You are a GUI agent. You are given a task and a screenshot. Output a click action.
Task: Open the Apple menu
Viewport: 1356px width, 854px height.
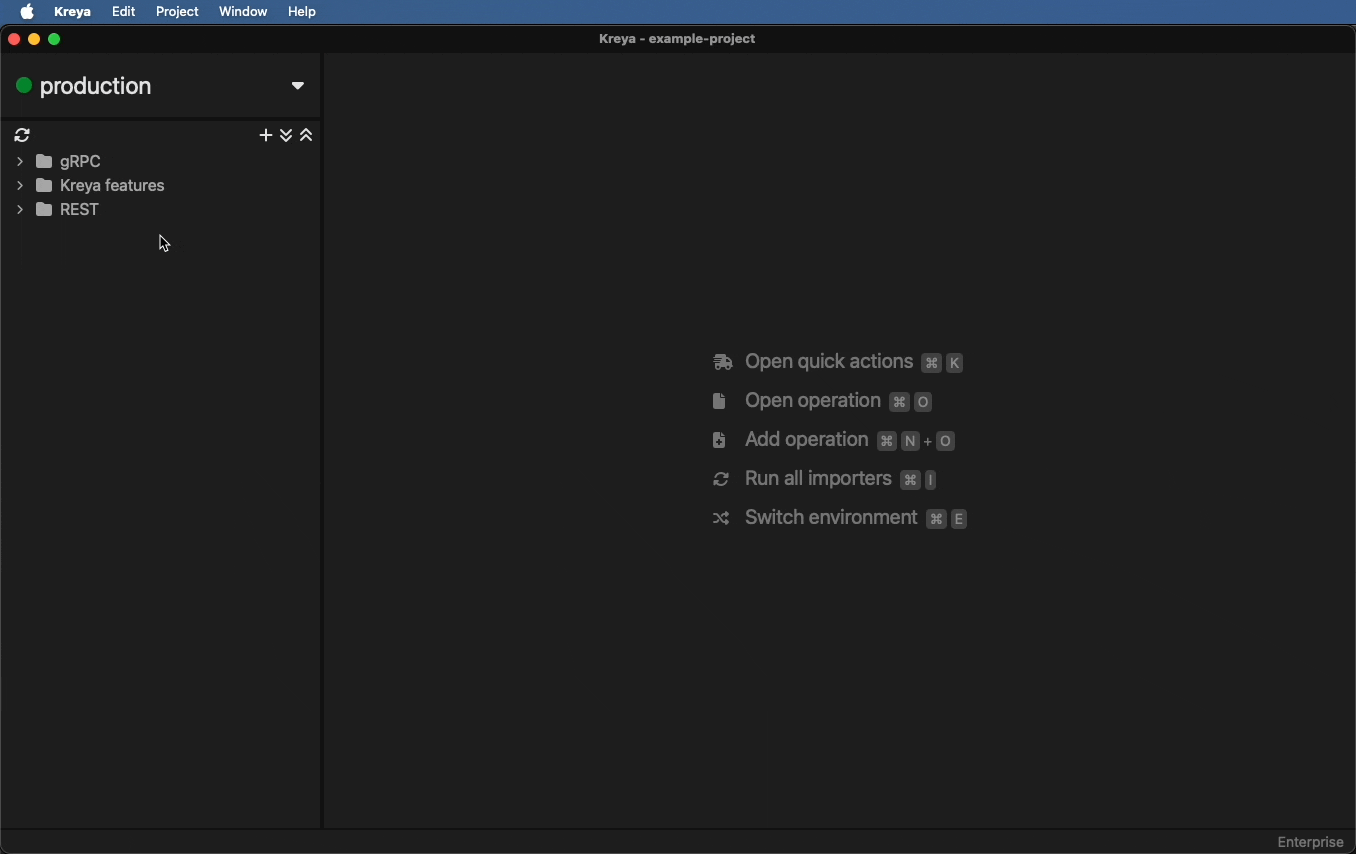click(27, 12)
